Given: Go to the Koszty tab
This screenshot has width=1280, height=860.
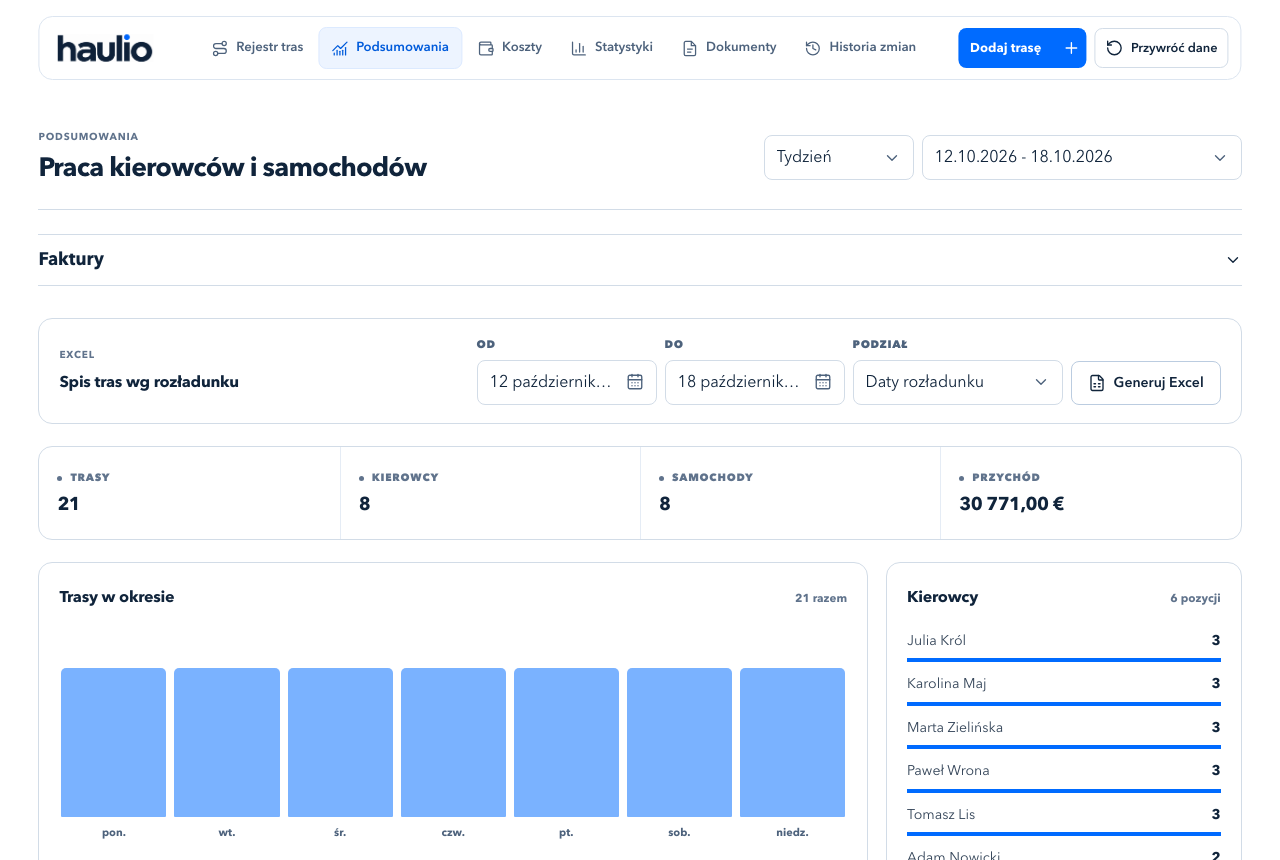Looking at the screenshot, I should point(510,48).
